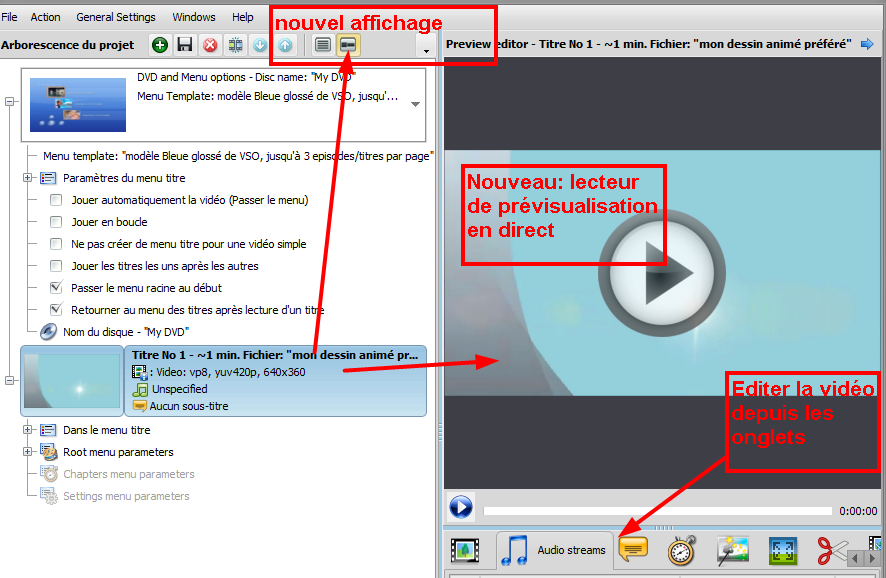Viewport: 886px width, 578px height.
Task: Open the General Settings menu
Action: click(x=116, y=17)
